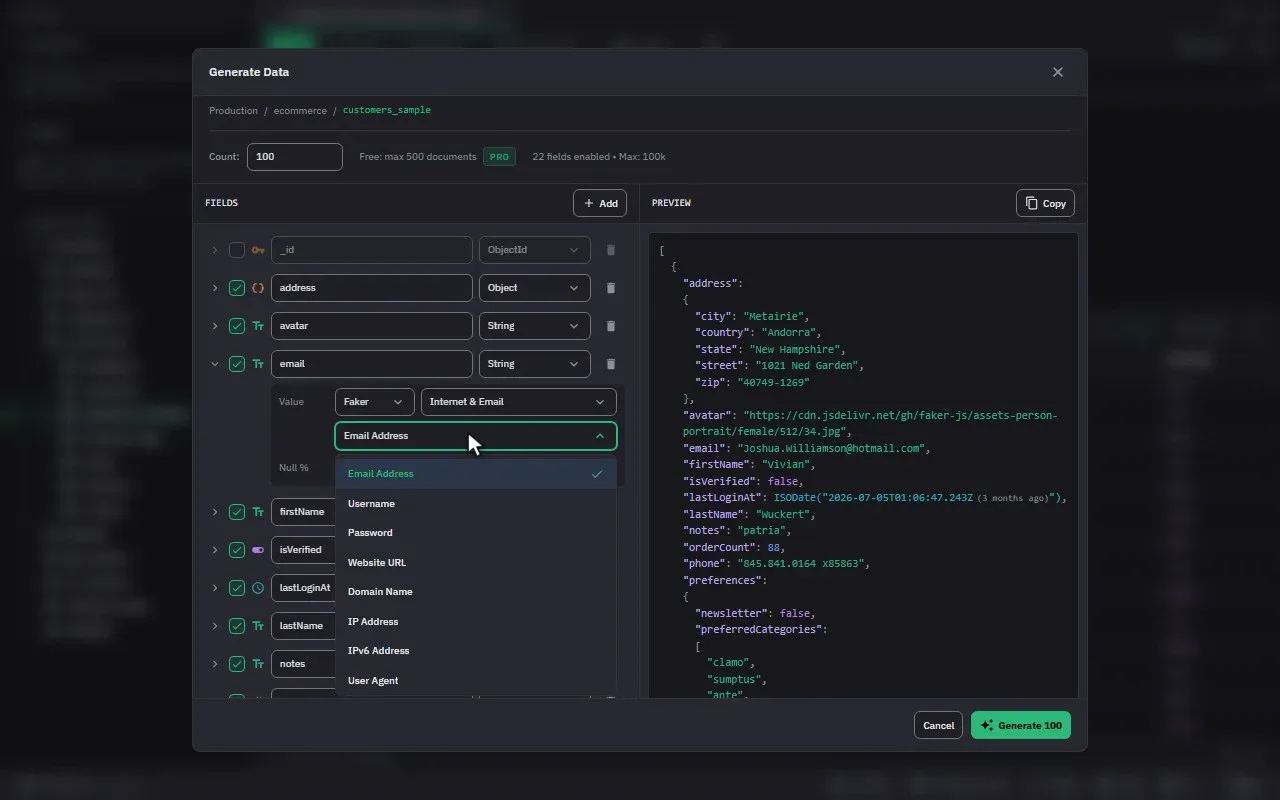Cancel the data generation
Image resolution: width=1280 pixels, height=800 pixels.
[938, 726]
